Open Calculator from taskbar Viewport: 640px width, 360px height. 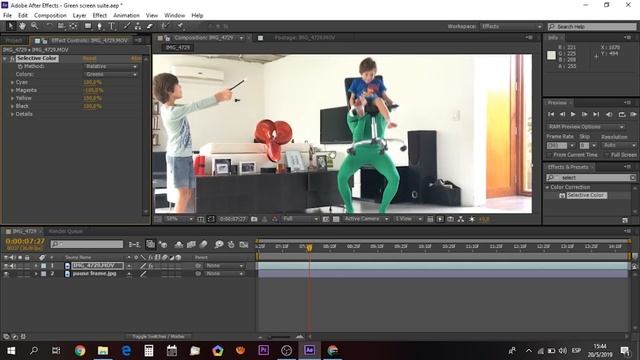149,350
